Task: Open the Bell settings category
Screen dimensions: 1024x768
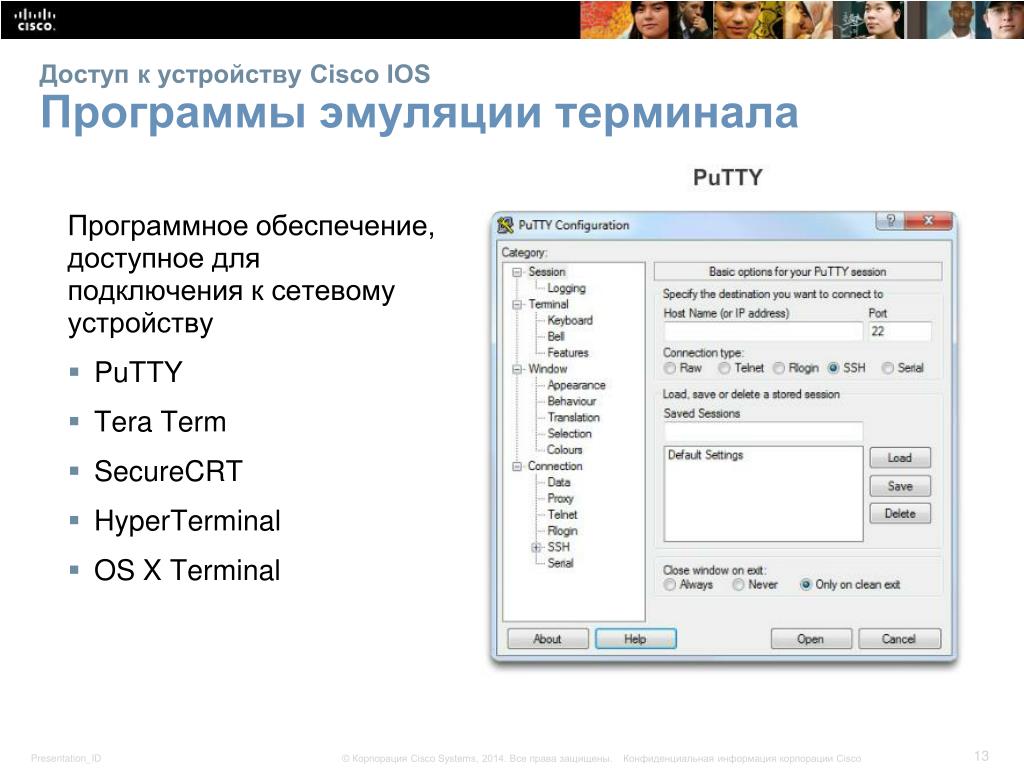Action: click(x=556, y=336)
